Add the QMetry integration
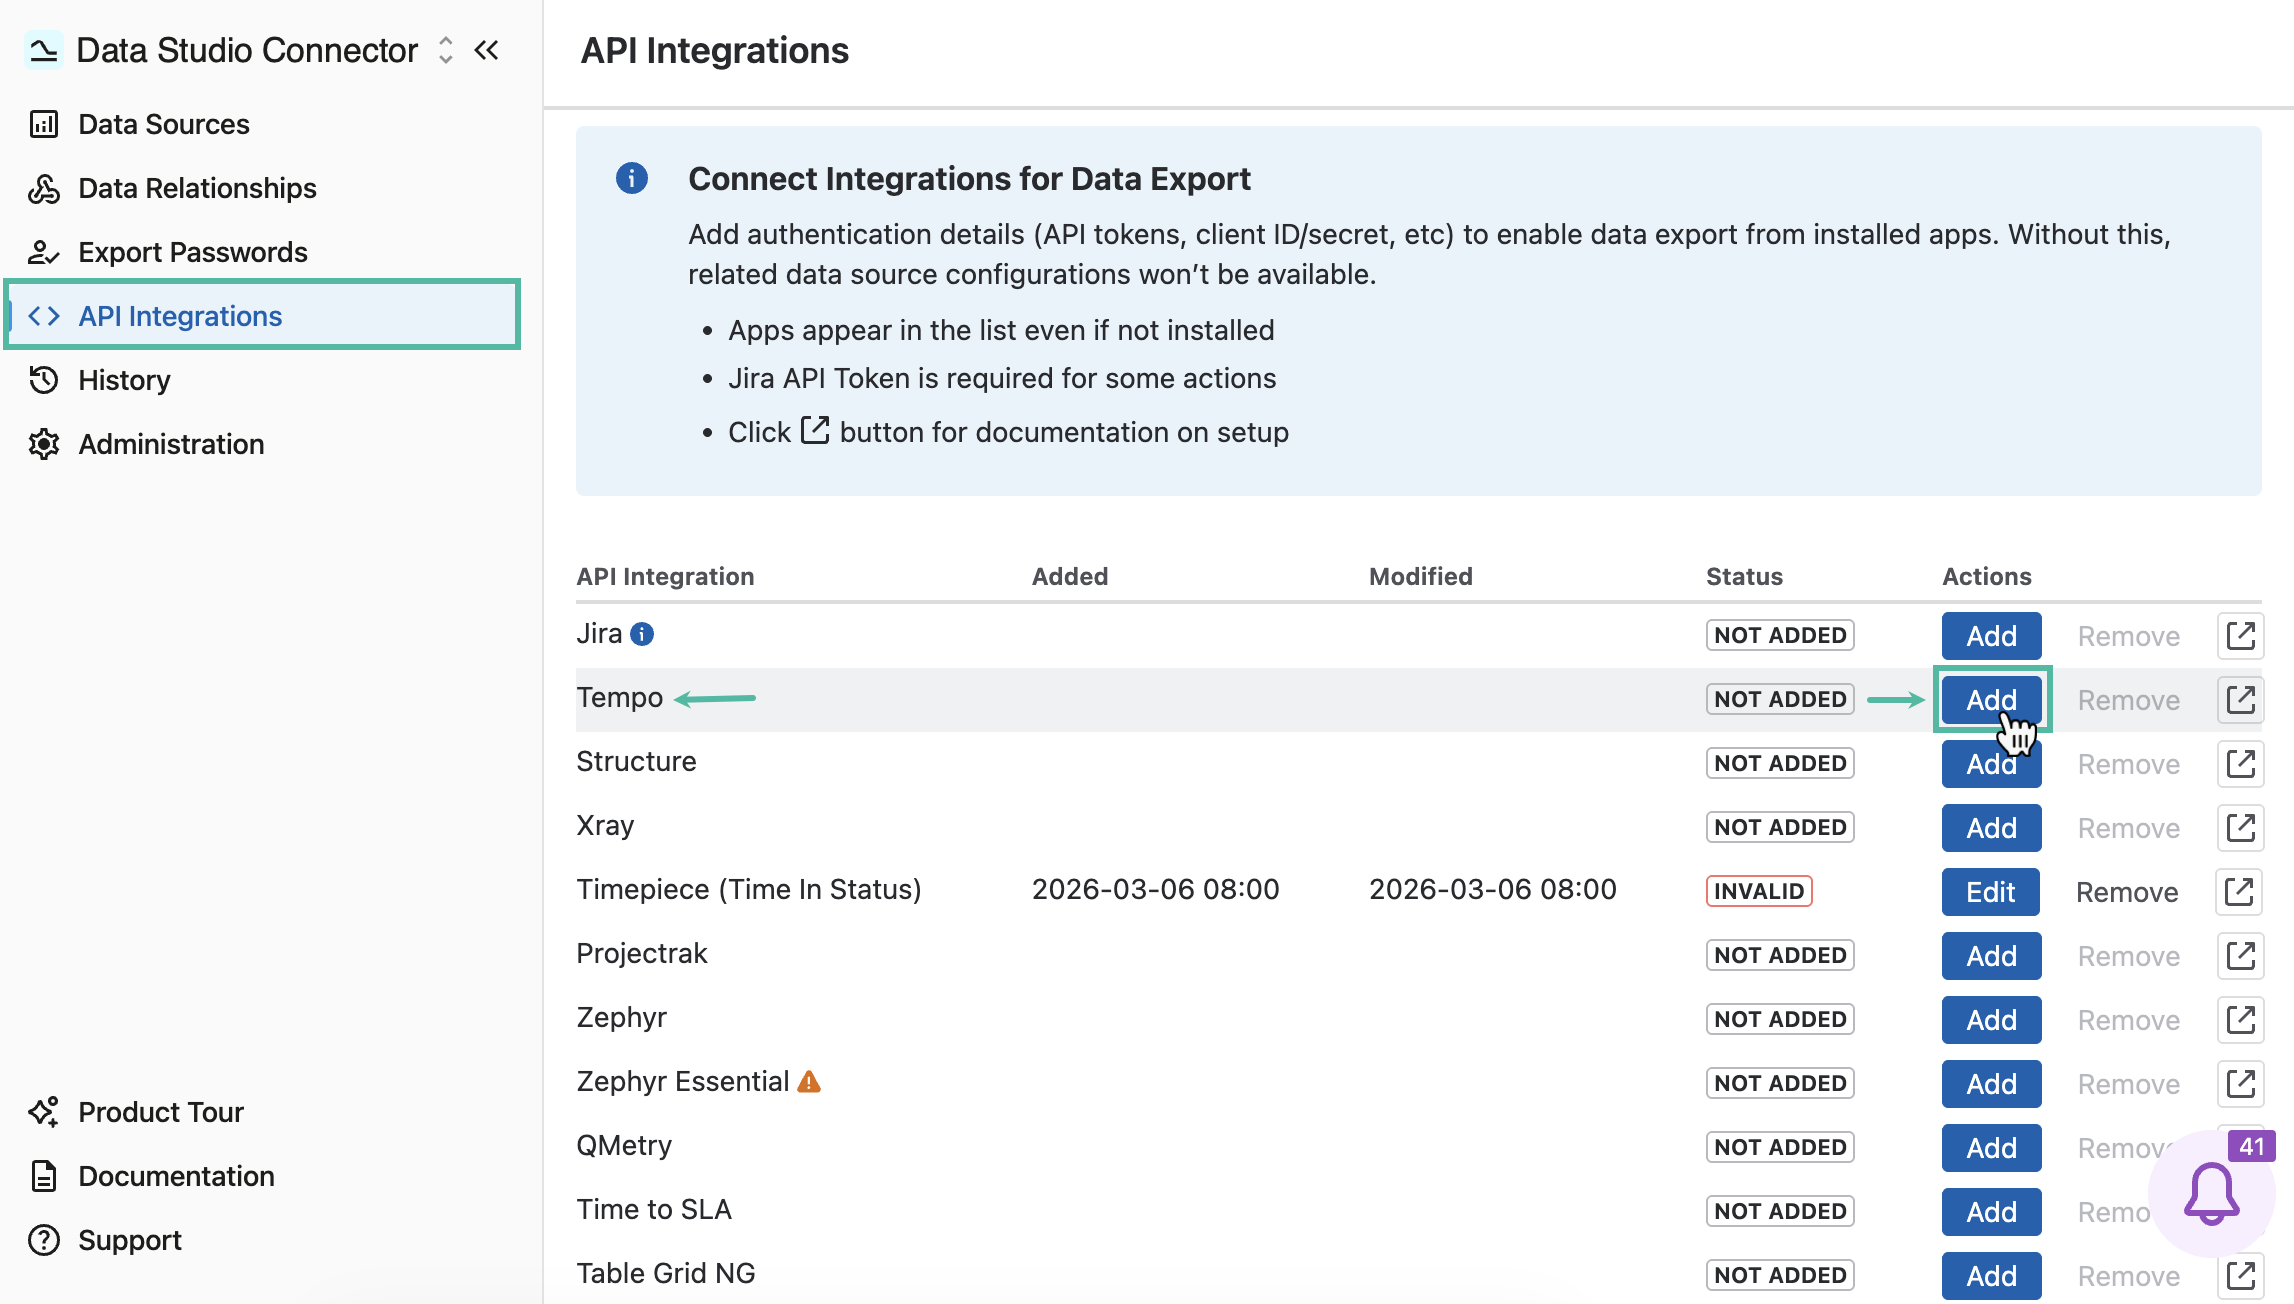 click(x=1992, y=1148)
